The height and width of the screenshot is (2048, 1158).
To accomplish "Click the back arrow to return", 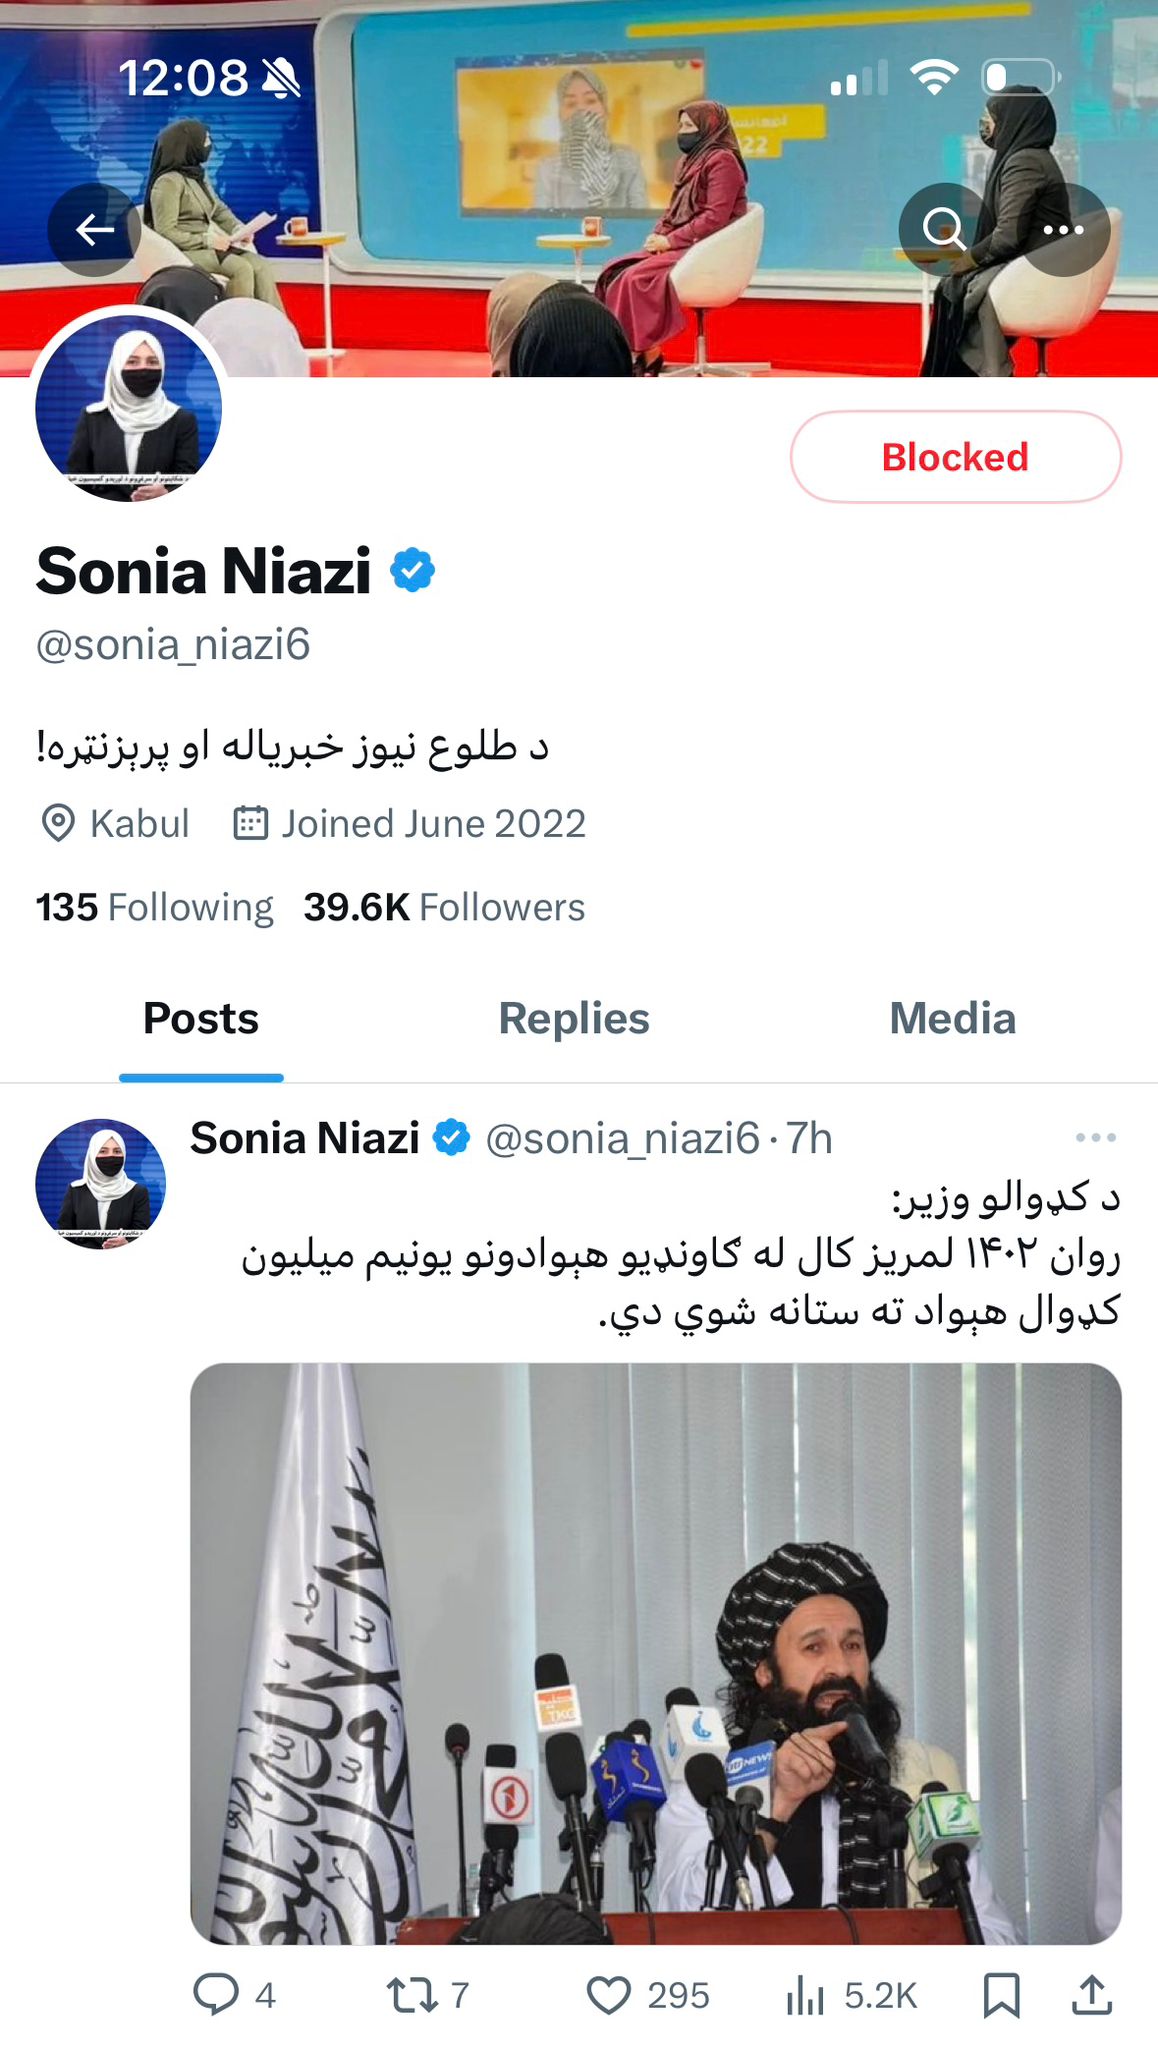I will point(96,229).
